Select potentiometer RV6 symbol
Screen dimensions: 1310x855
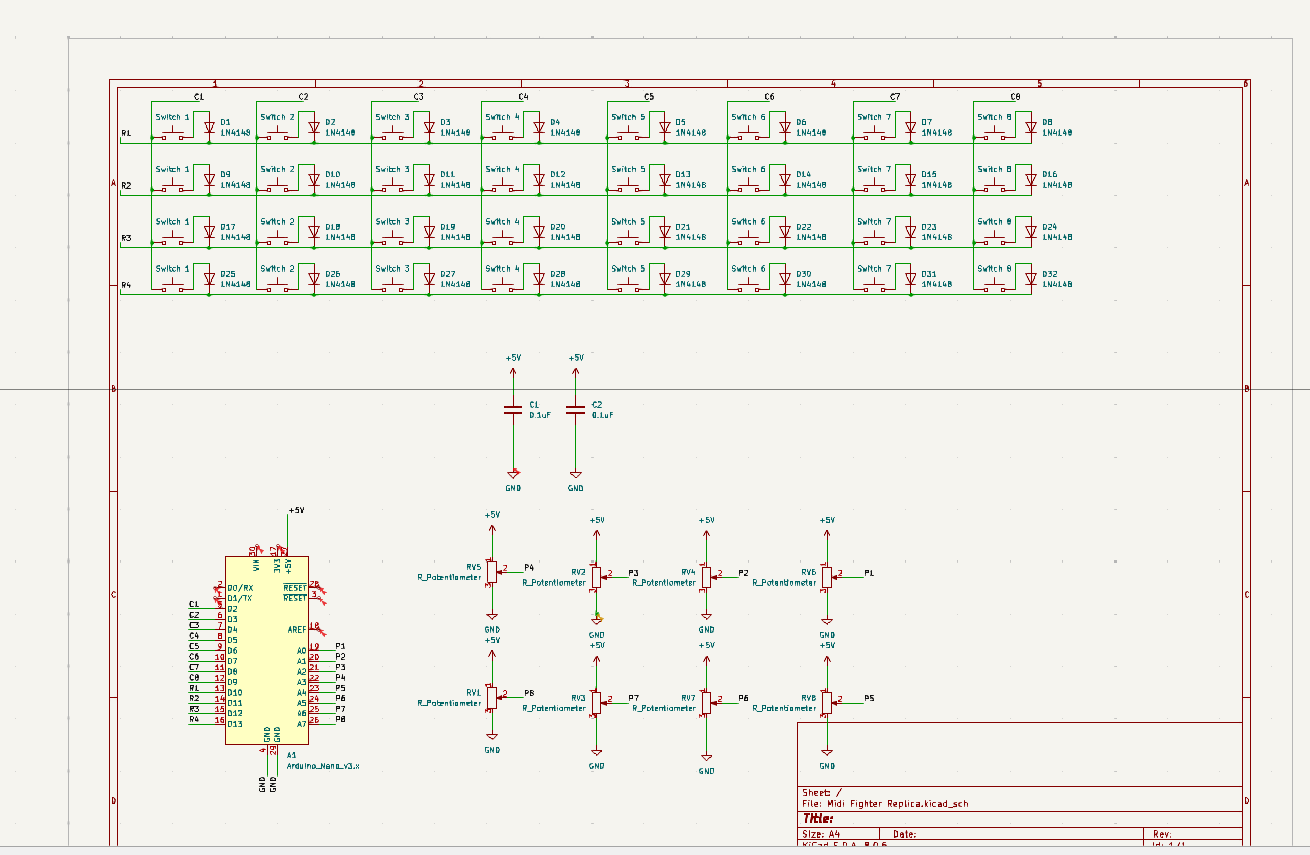coord(828,577)
